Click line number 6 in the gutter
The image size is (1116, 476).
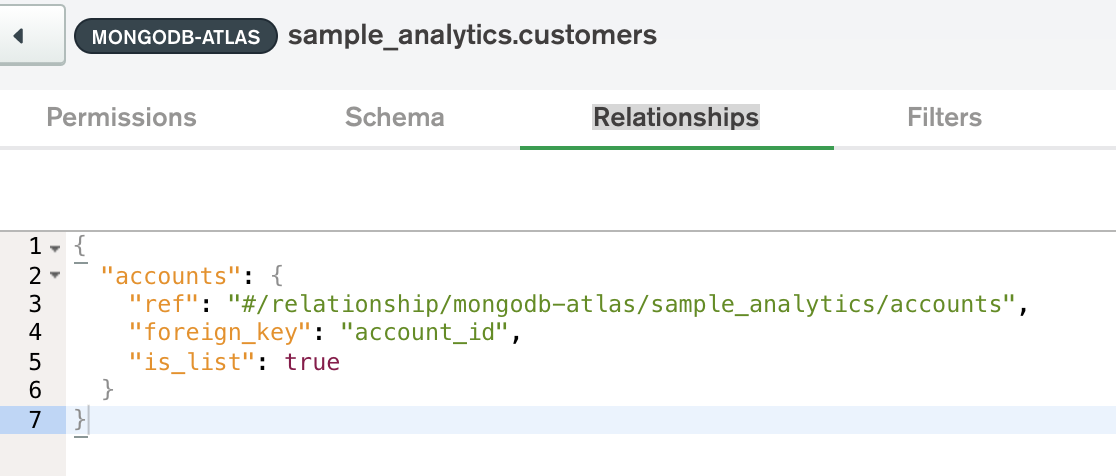[35, 390]
